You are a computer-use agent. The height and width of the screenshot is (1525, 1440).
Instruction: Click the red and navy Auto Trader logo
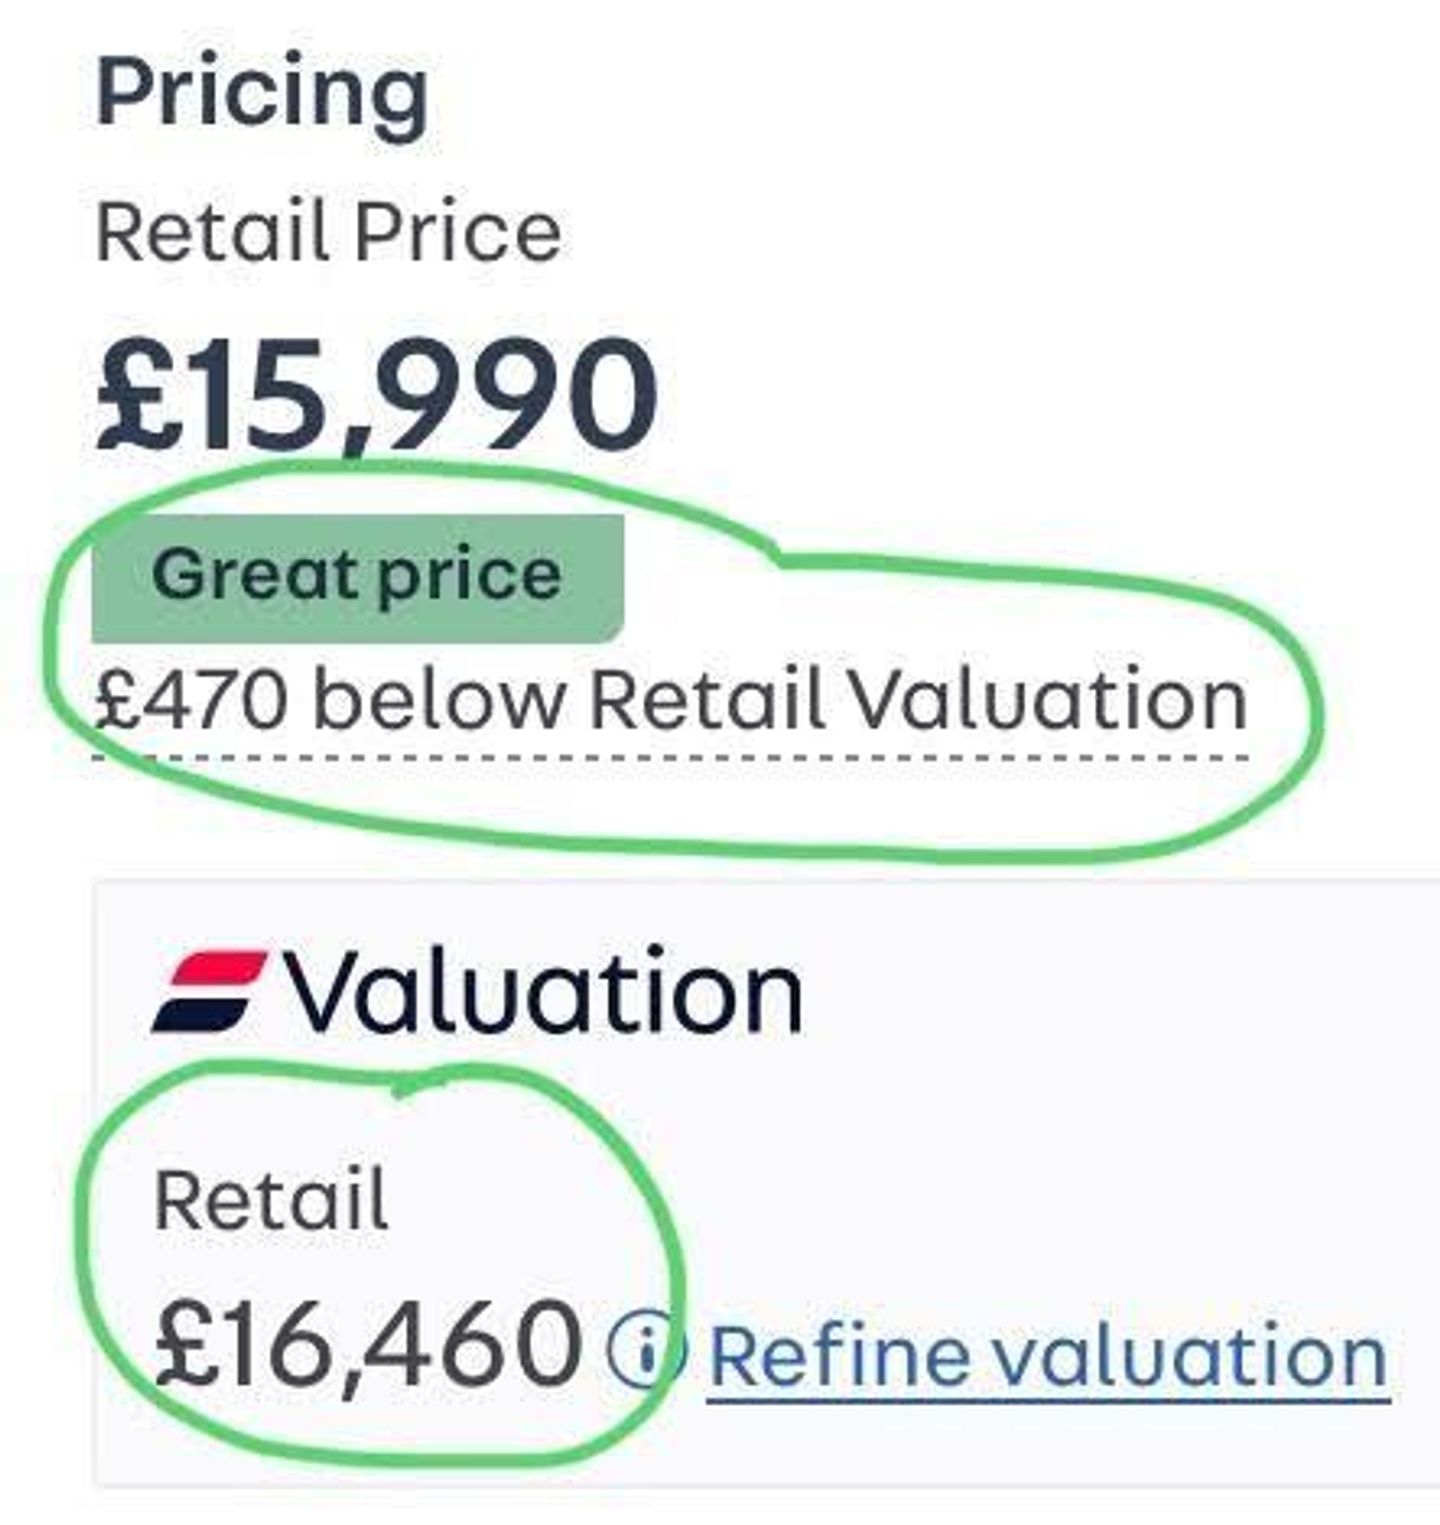click(209, 991)
